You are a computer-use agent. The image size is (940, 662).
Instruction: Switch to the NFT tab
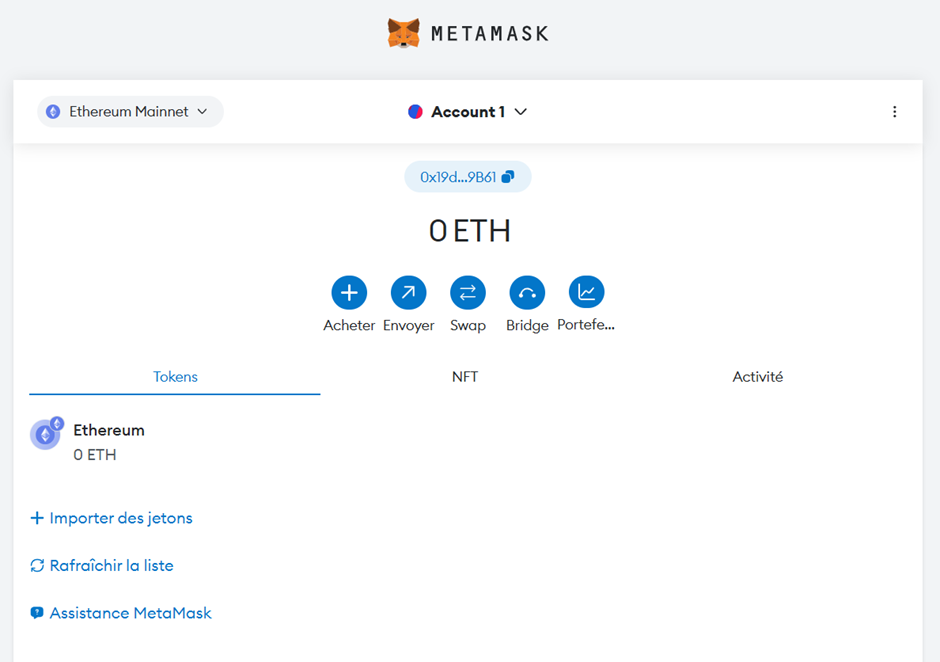[x=465, y=377]
